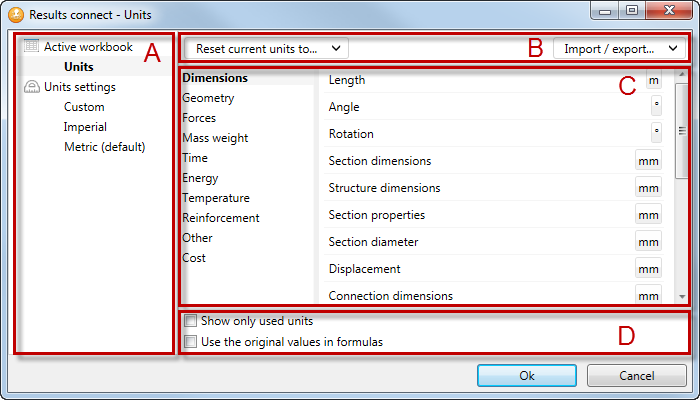Click the Length unit button showing m
Image resolution: width=700 pixels, height=400 pixels.
653,80
